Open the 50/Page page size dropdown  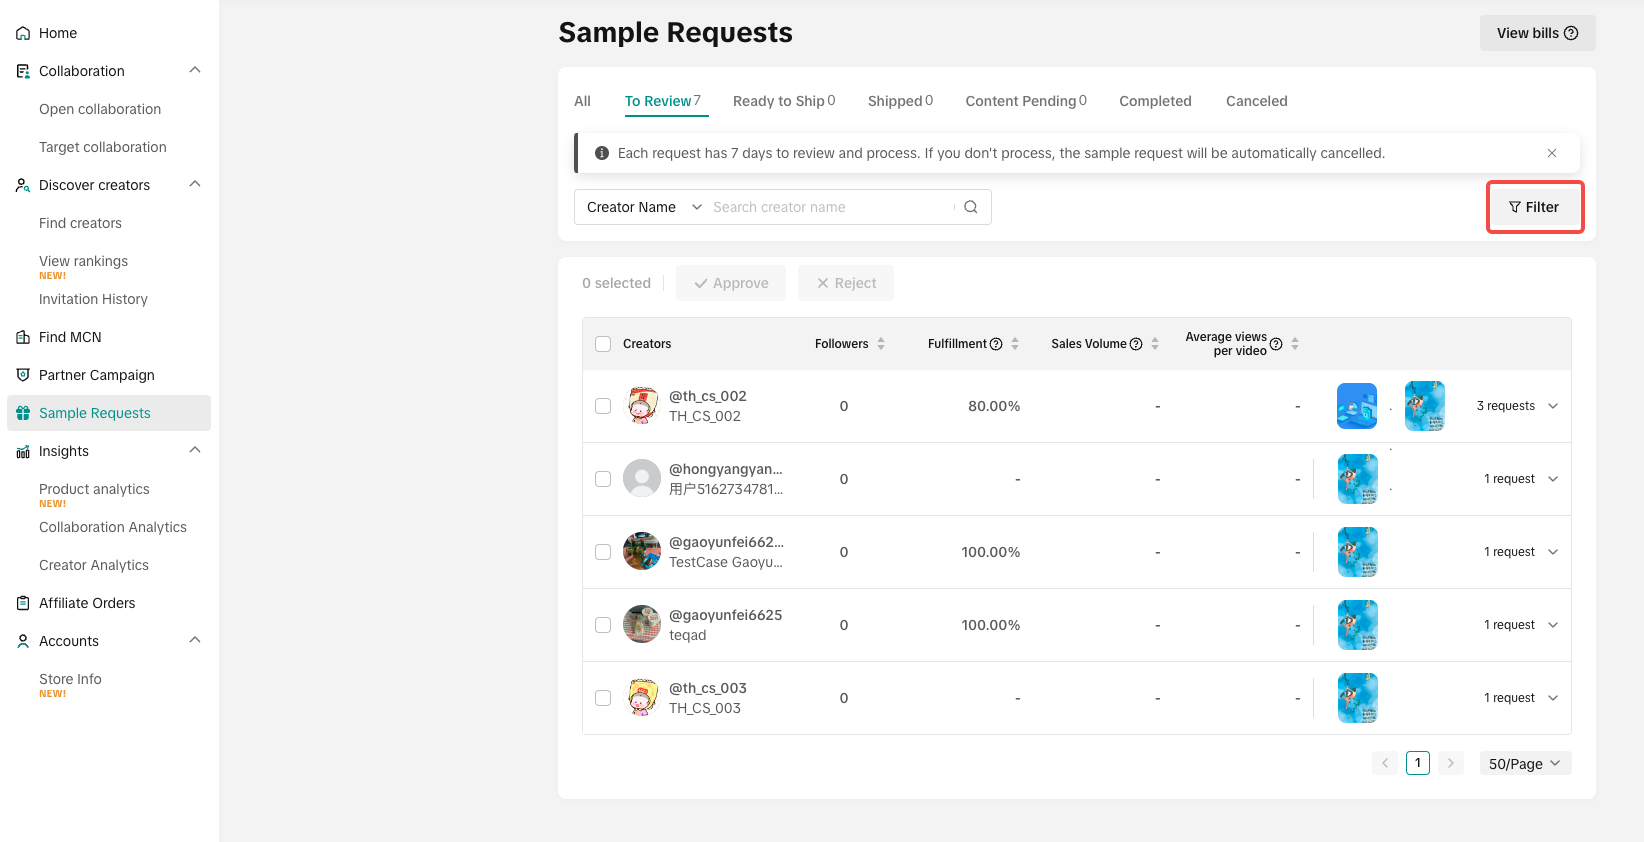[x=1525, y=763]
